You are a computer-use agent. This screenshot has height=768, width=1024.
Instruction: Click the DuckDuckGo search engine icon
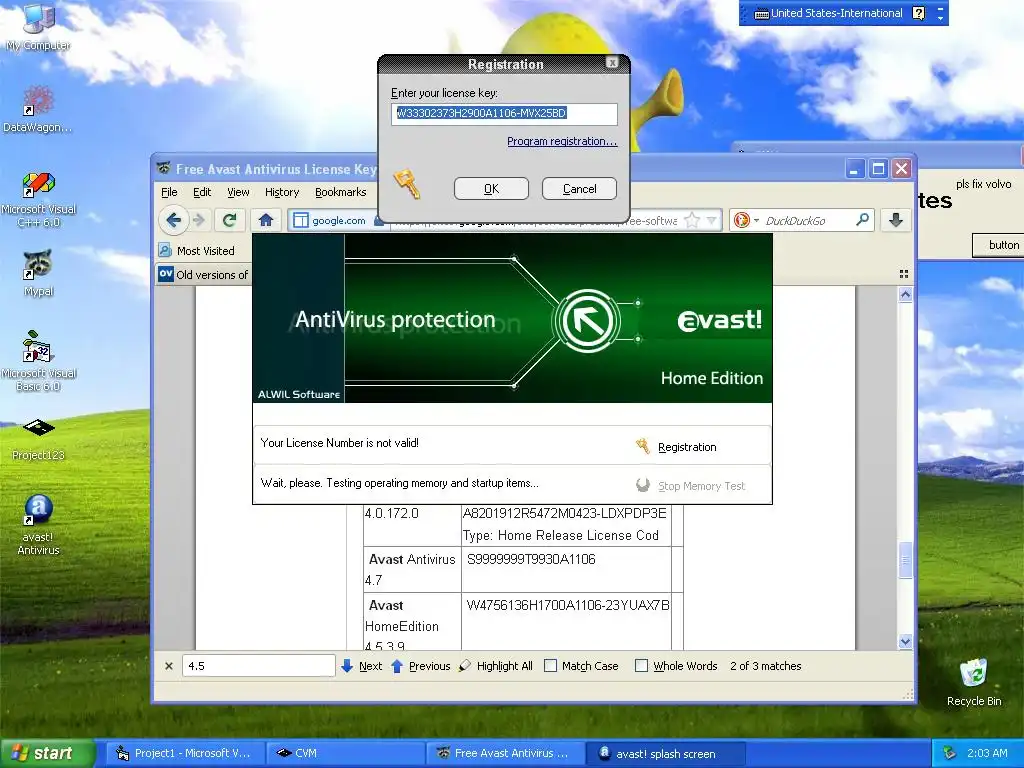[741, 220]
